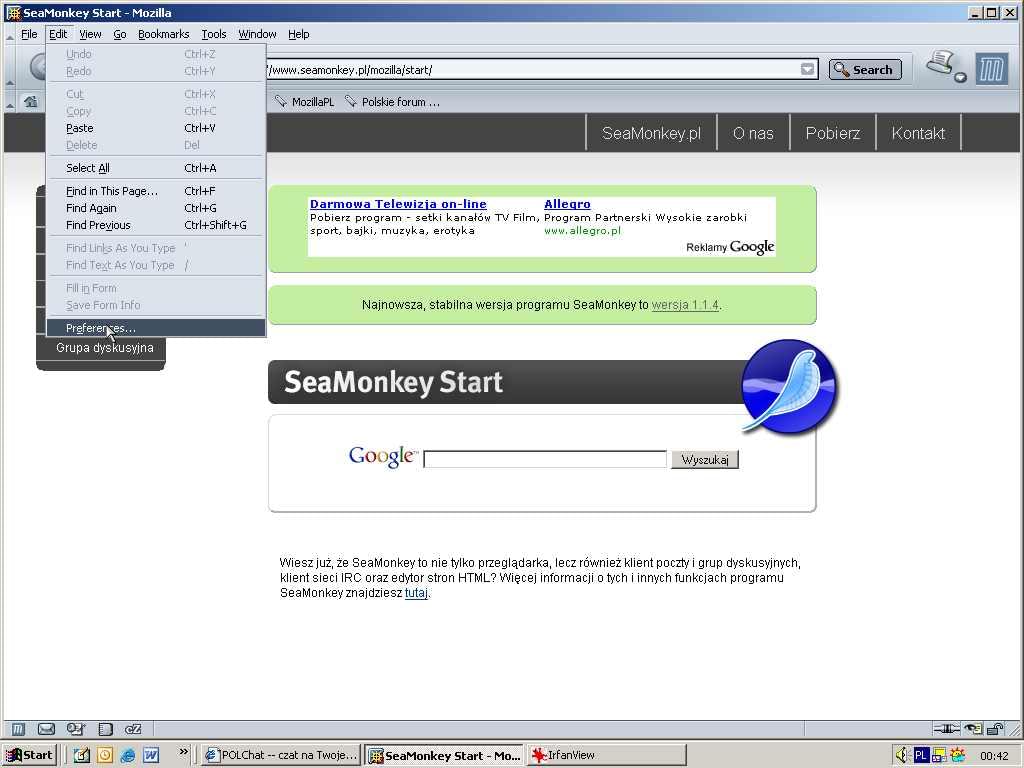Click the Home icon on bookmarks toolbar
1024x768 pixels.
coord(31,101)
